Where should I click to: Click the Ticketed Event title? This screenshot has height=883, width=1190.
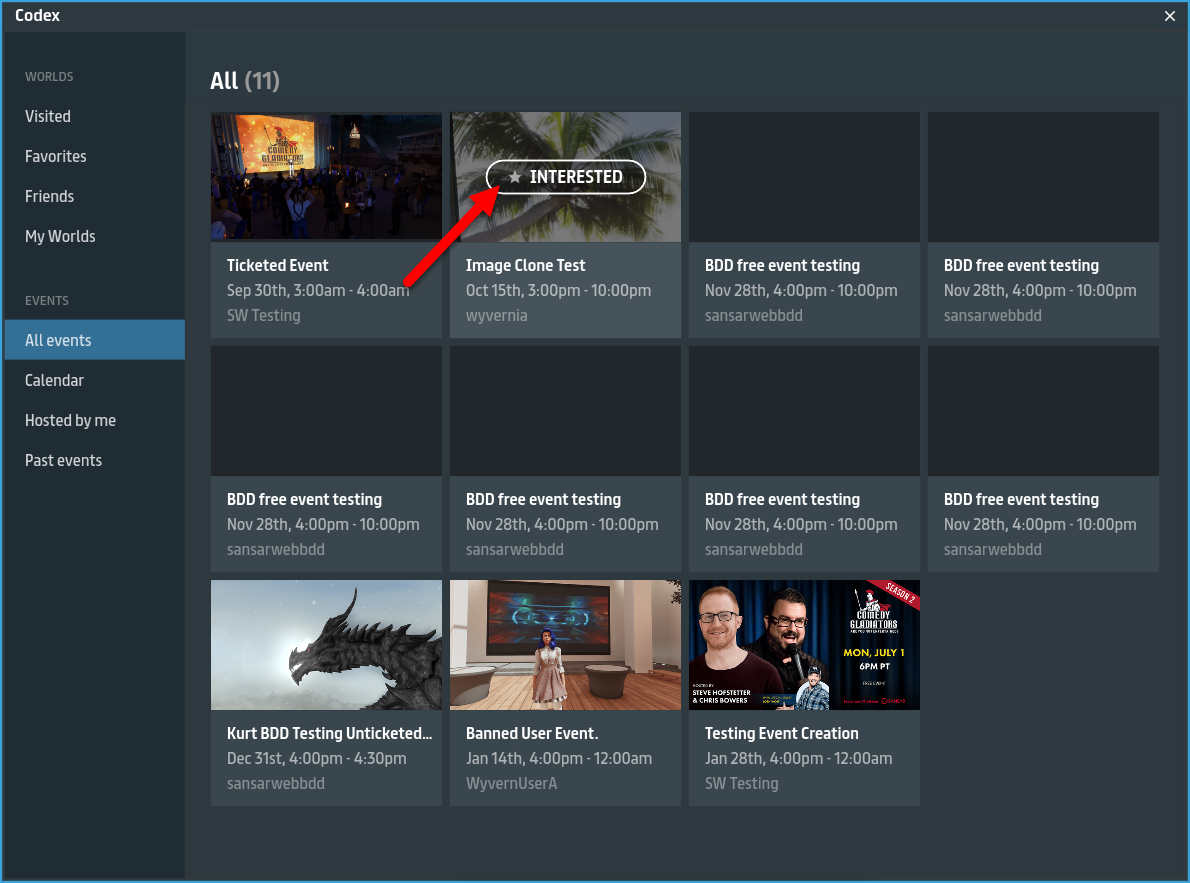(278, 265)
